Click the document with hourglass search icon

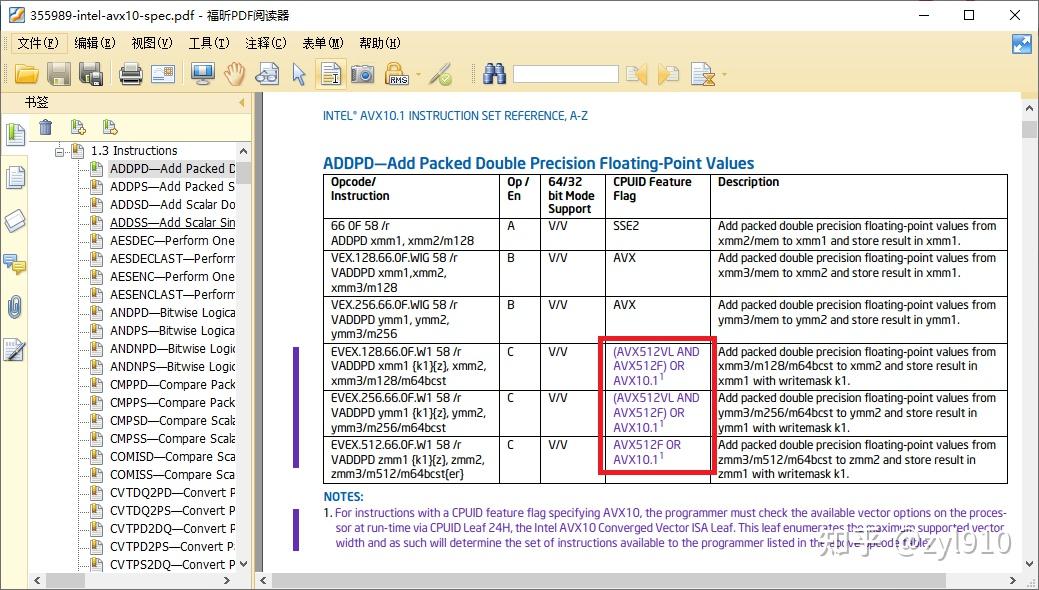[702, 74]
